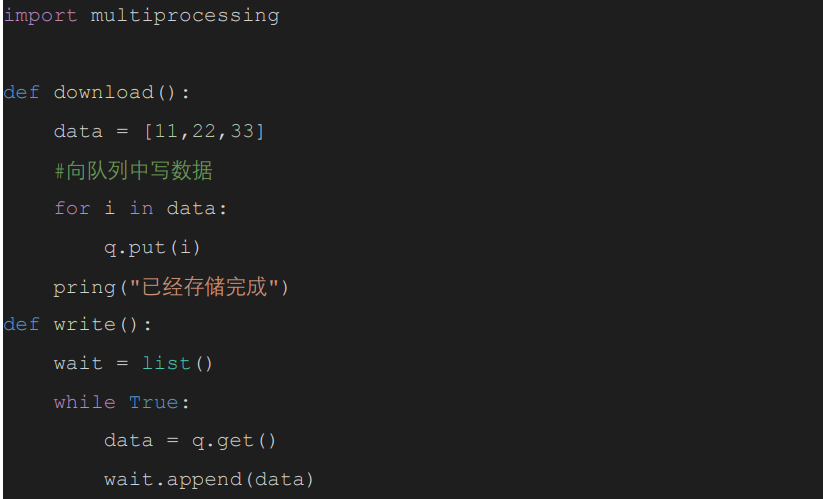Click the for keyword in the loop
823x499 pixels.
tap(72, 208)
